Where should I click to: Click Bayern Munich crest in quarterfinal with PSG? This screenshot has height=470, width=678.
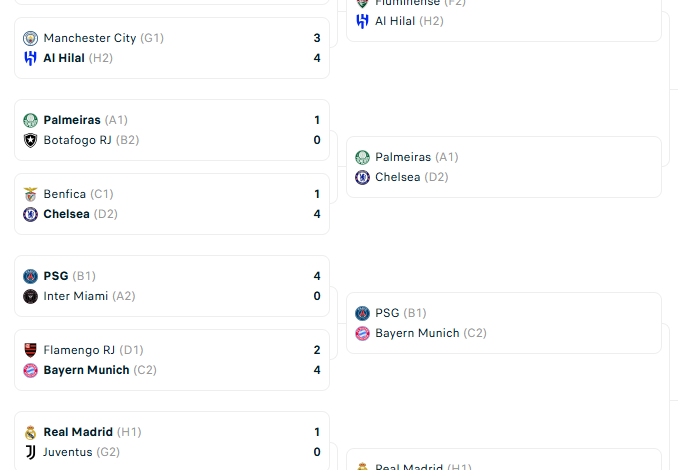[362, 333]
